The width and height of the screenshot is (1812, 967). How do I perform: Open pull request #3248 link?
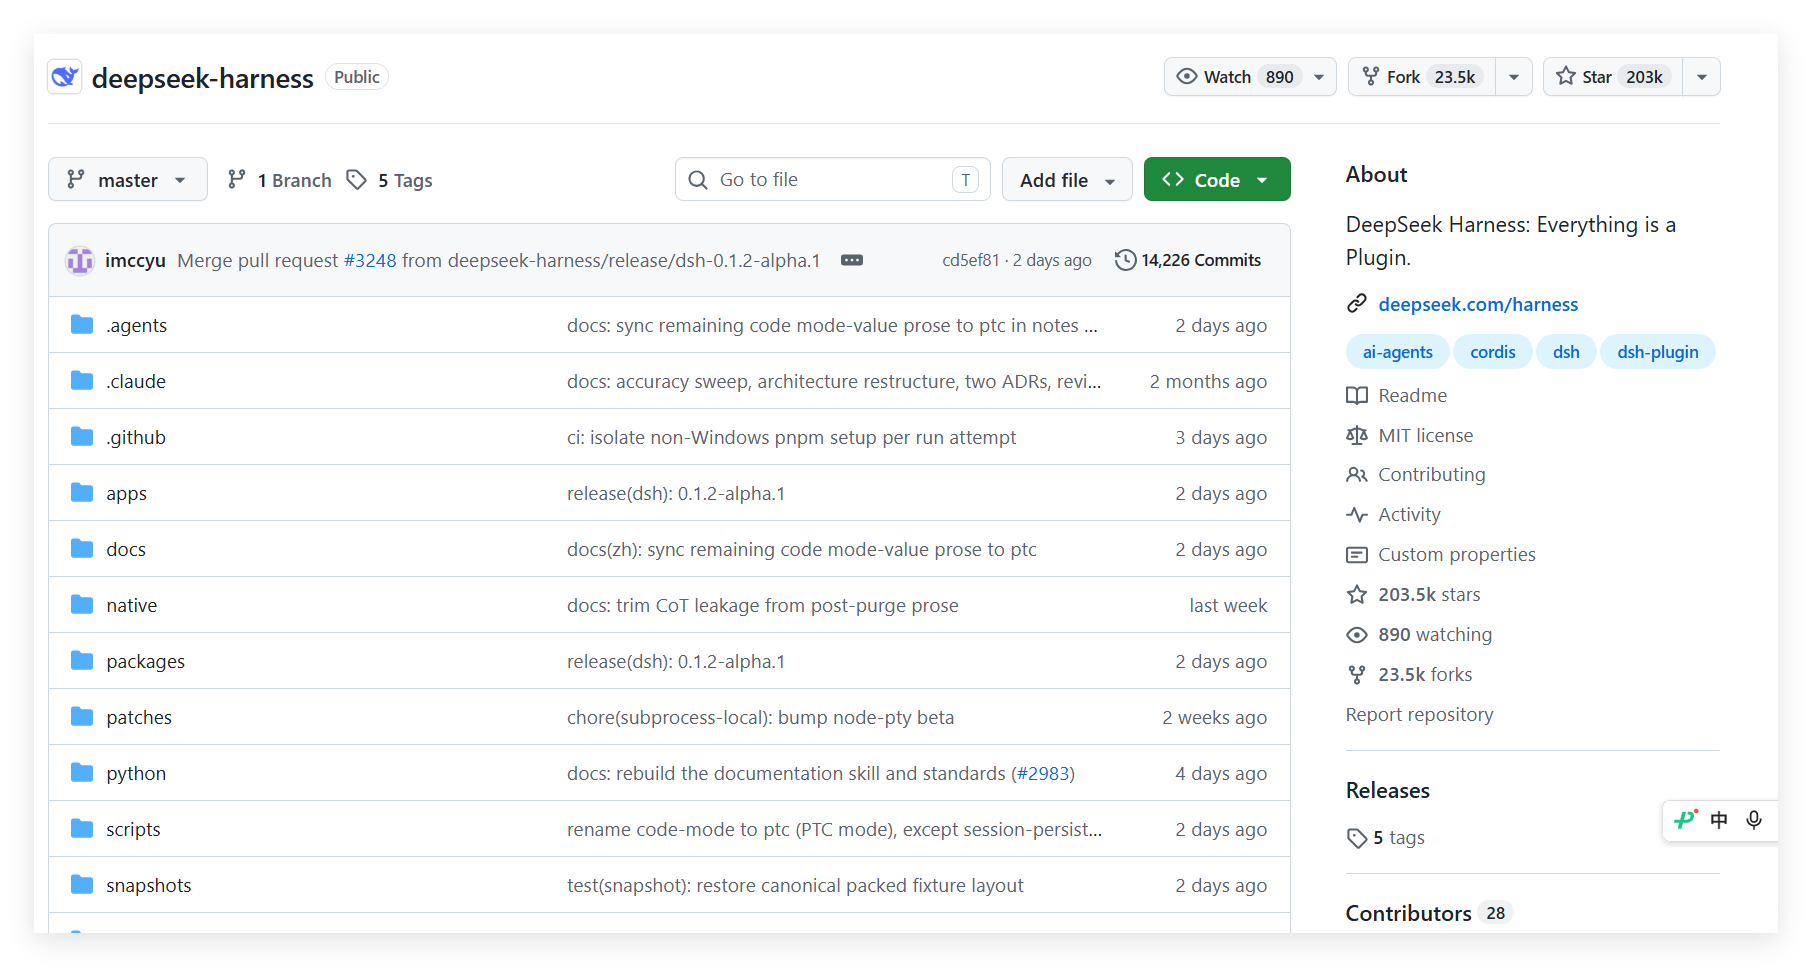tap(370, 260)
